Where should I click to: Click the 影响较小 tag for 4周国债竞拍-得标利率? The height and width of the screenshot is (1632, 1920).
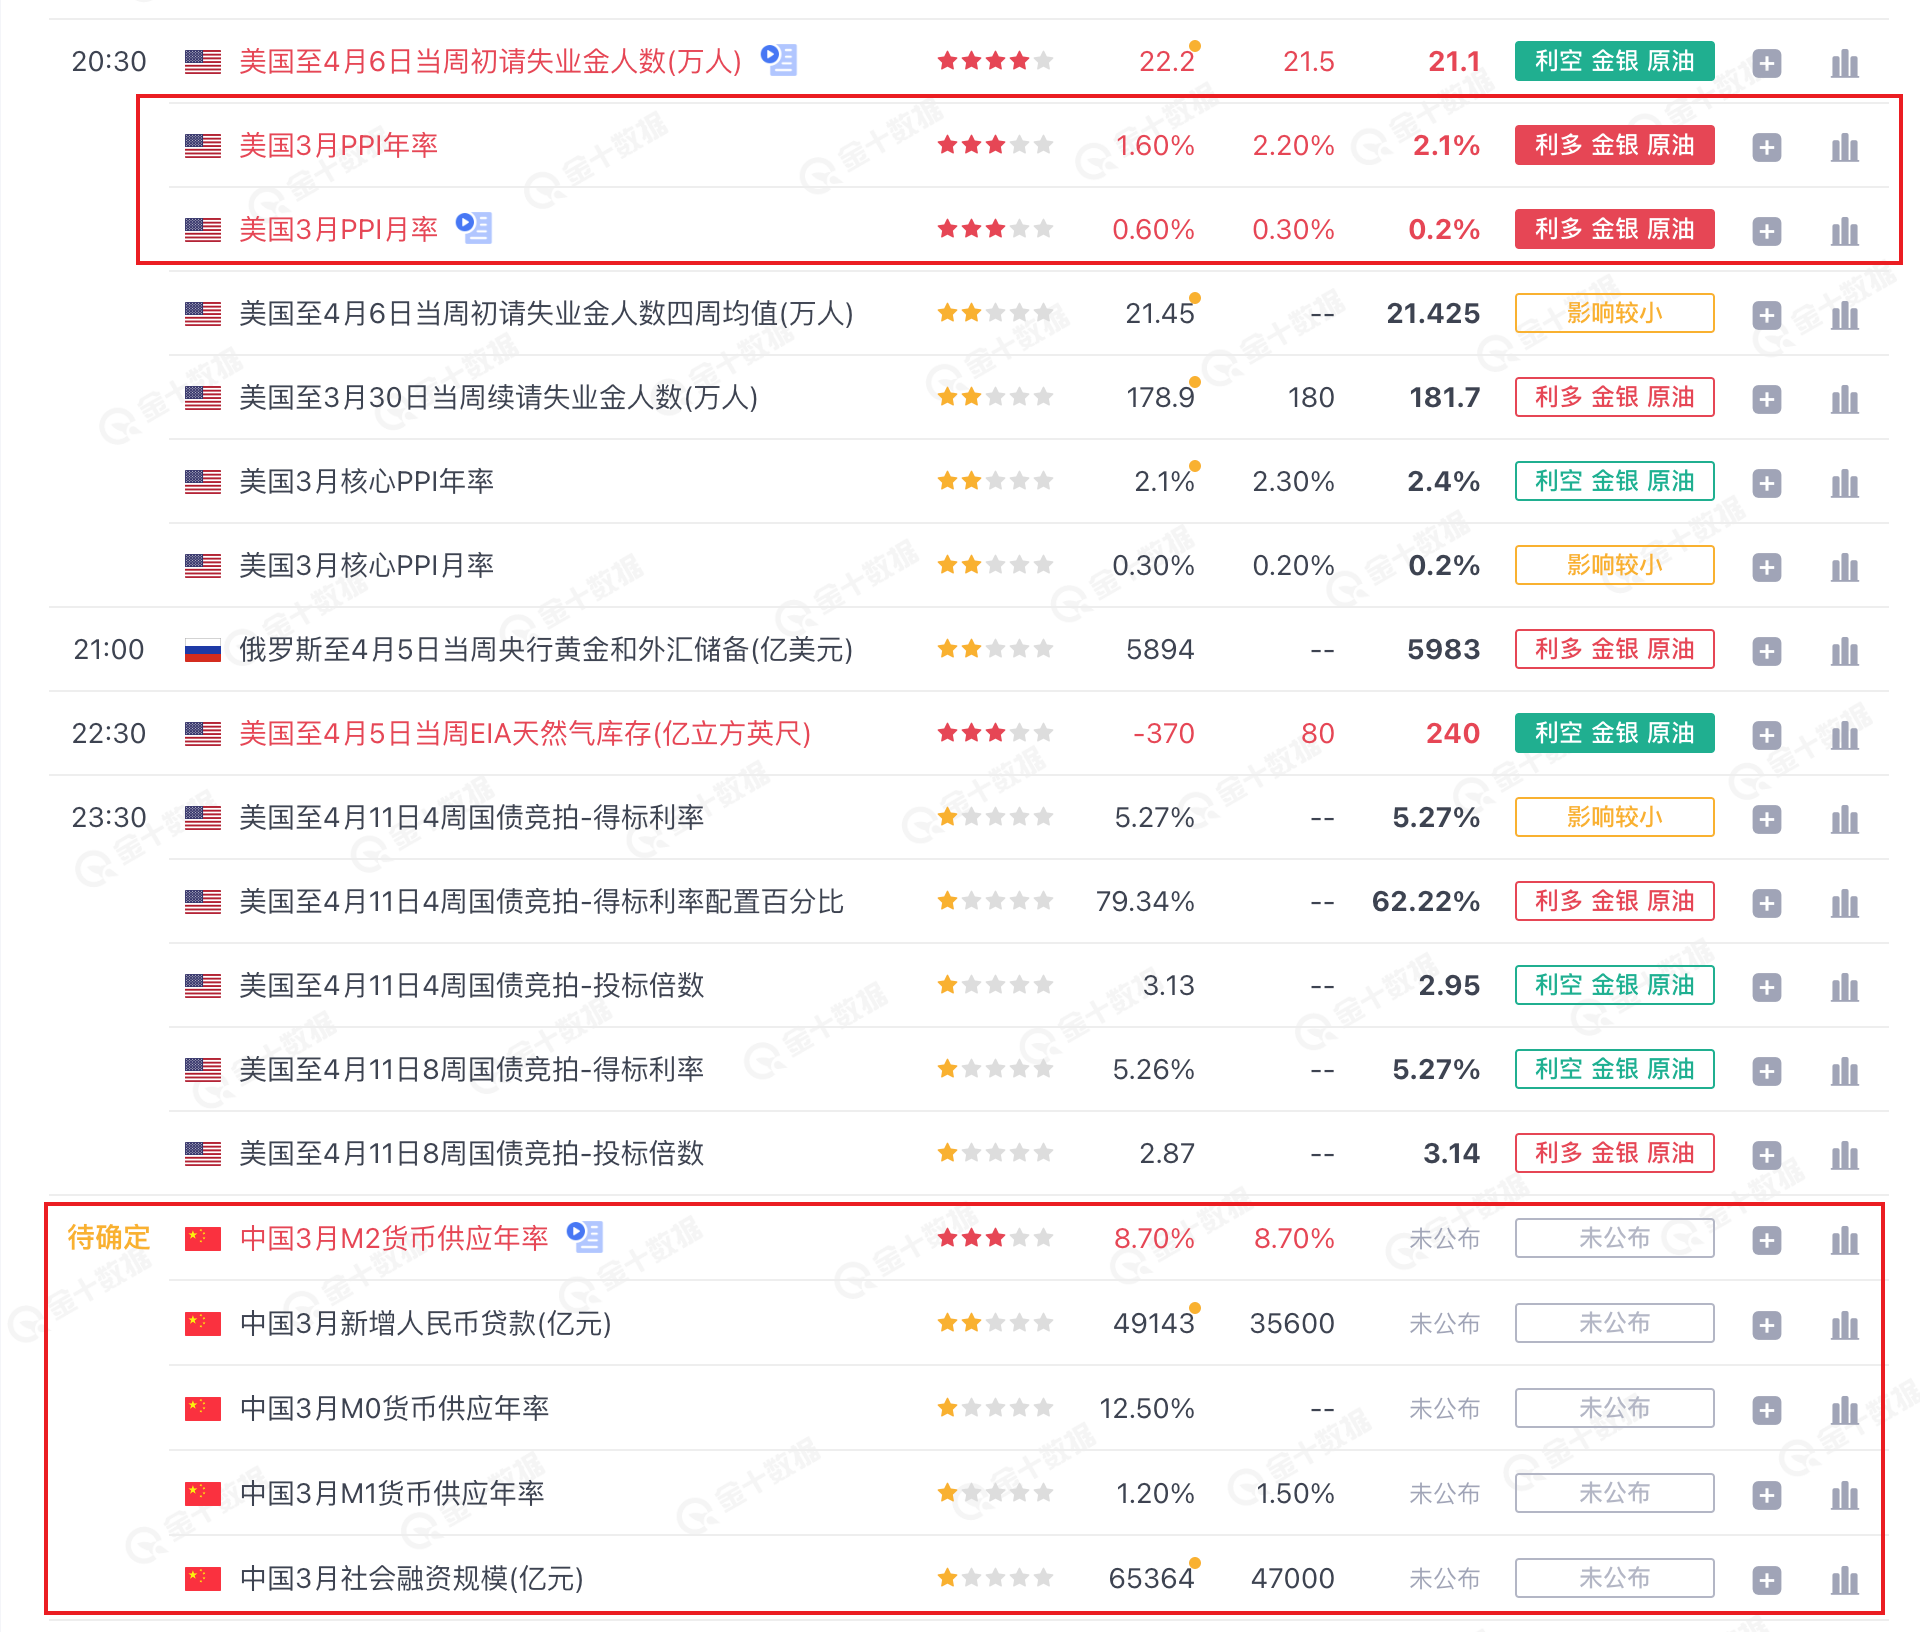coord(1614,817)
